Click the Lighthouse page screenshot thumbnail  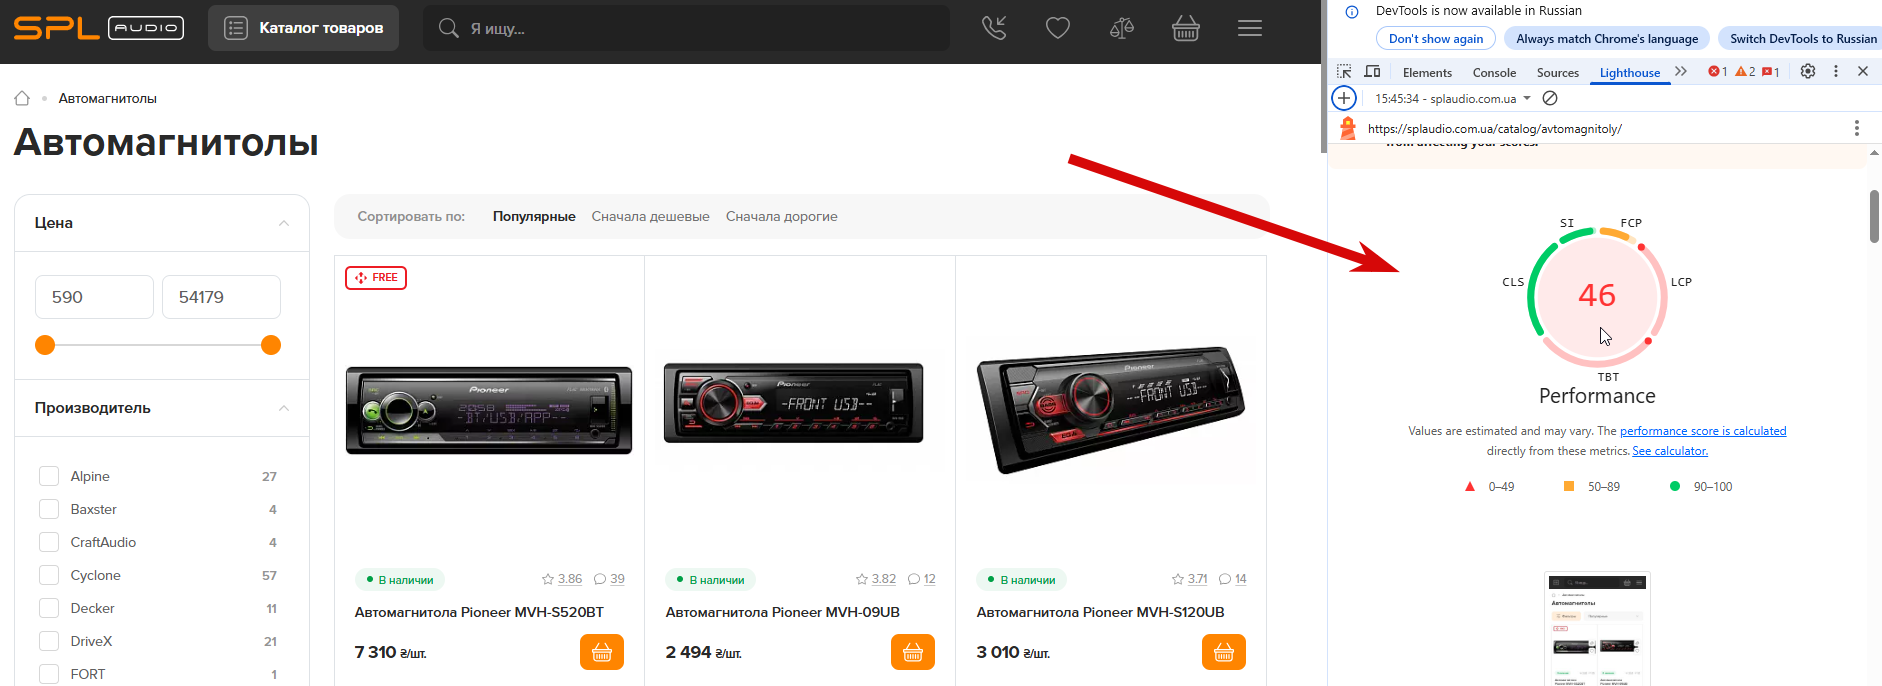tap(1597, 629)
